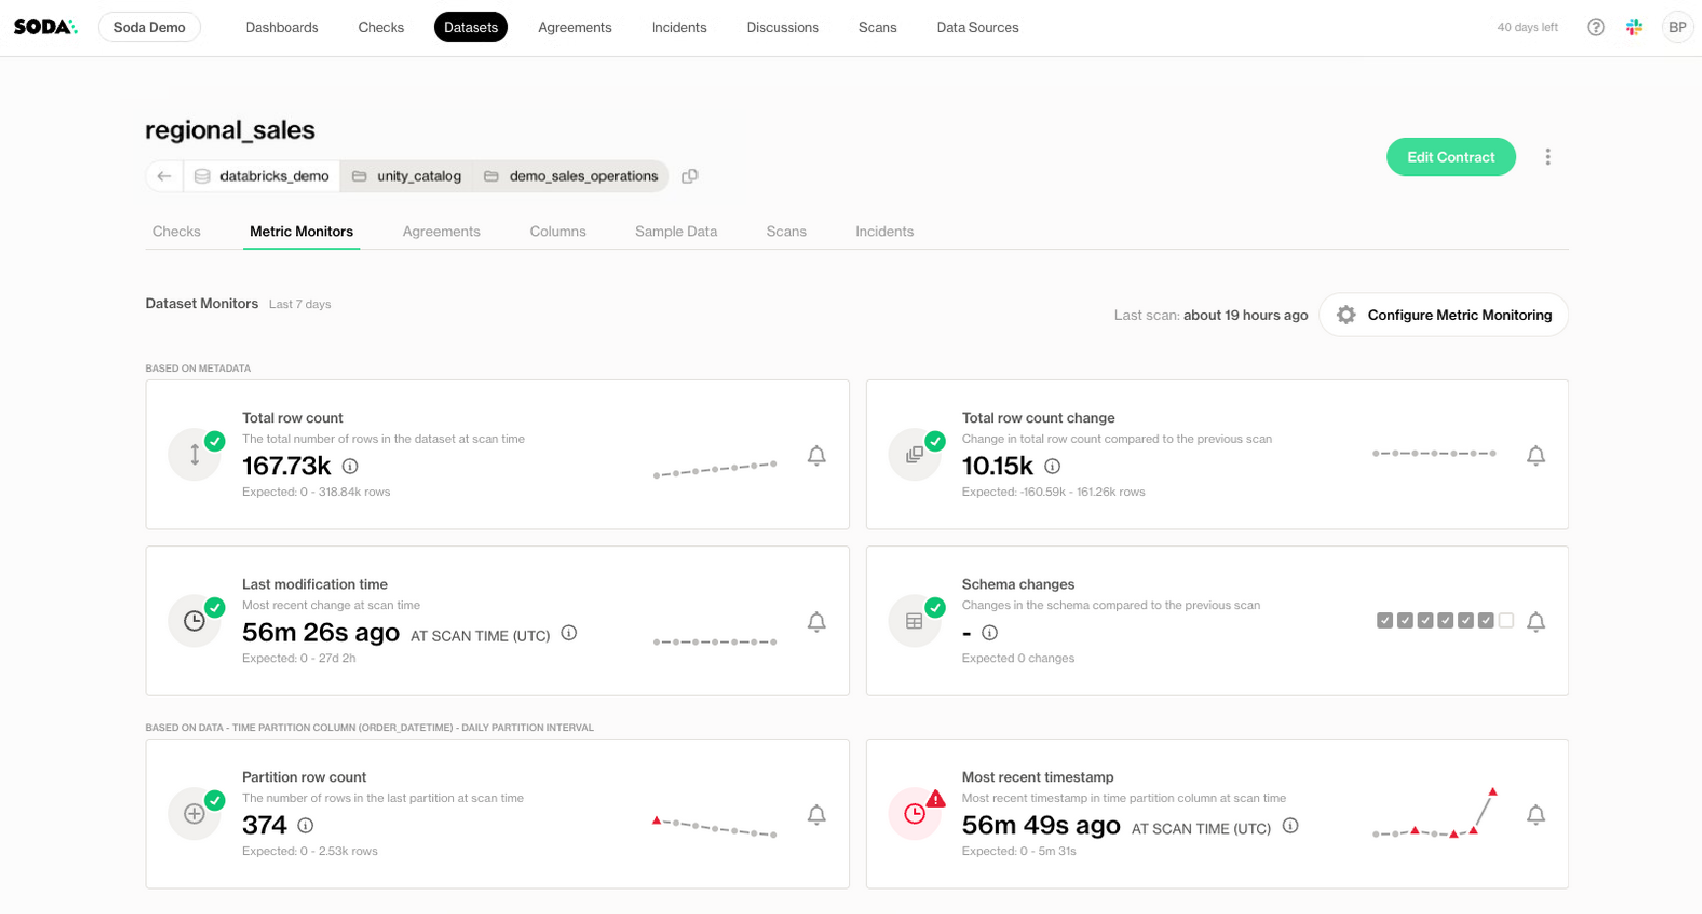Open Incidents in the top navigation
Image resolution: width=1702 pixels, height=914 pixels.
[679, 27]
